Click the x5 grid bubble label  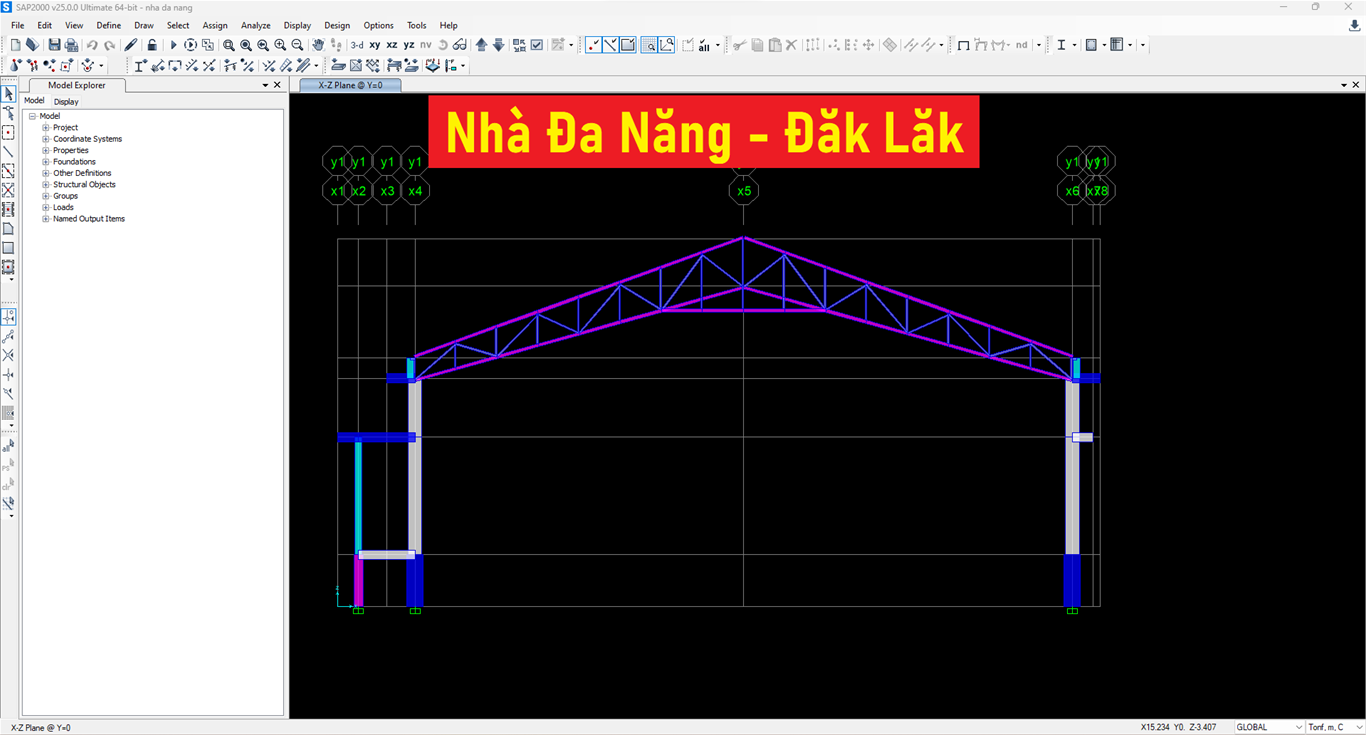pyautogui.click(x=743, y=190)
